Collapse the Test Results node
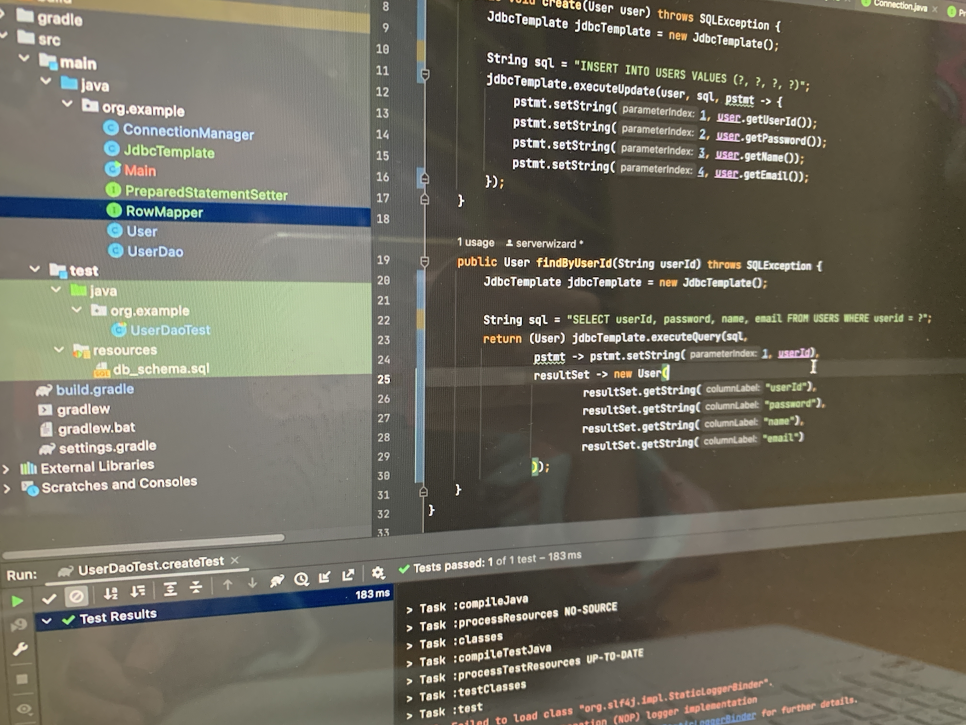 46,622
